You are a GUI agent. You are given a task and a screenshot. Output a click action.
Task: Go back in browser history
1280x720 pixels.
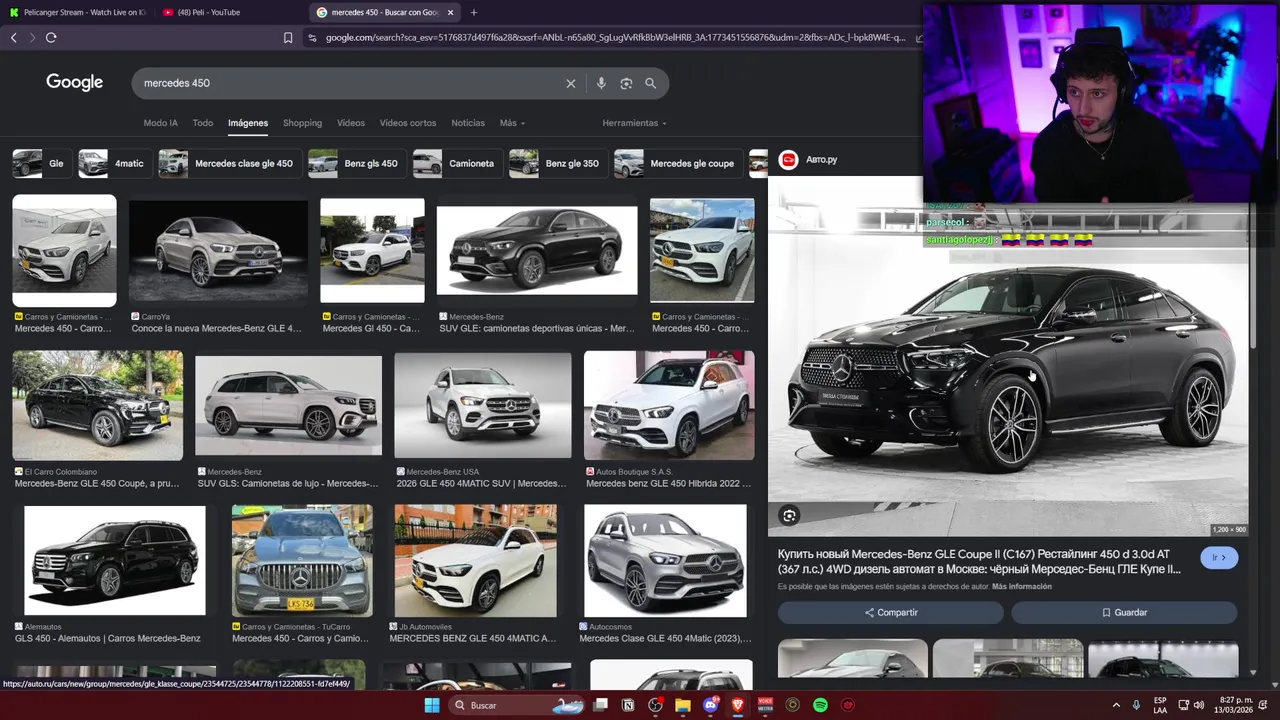coord(13,37)
